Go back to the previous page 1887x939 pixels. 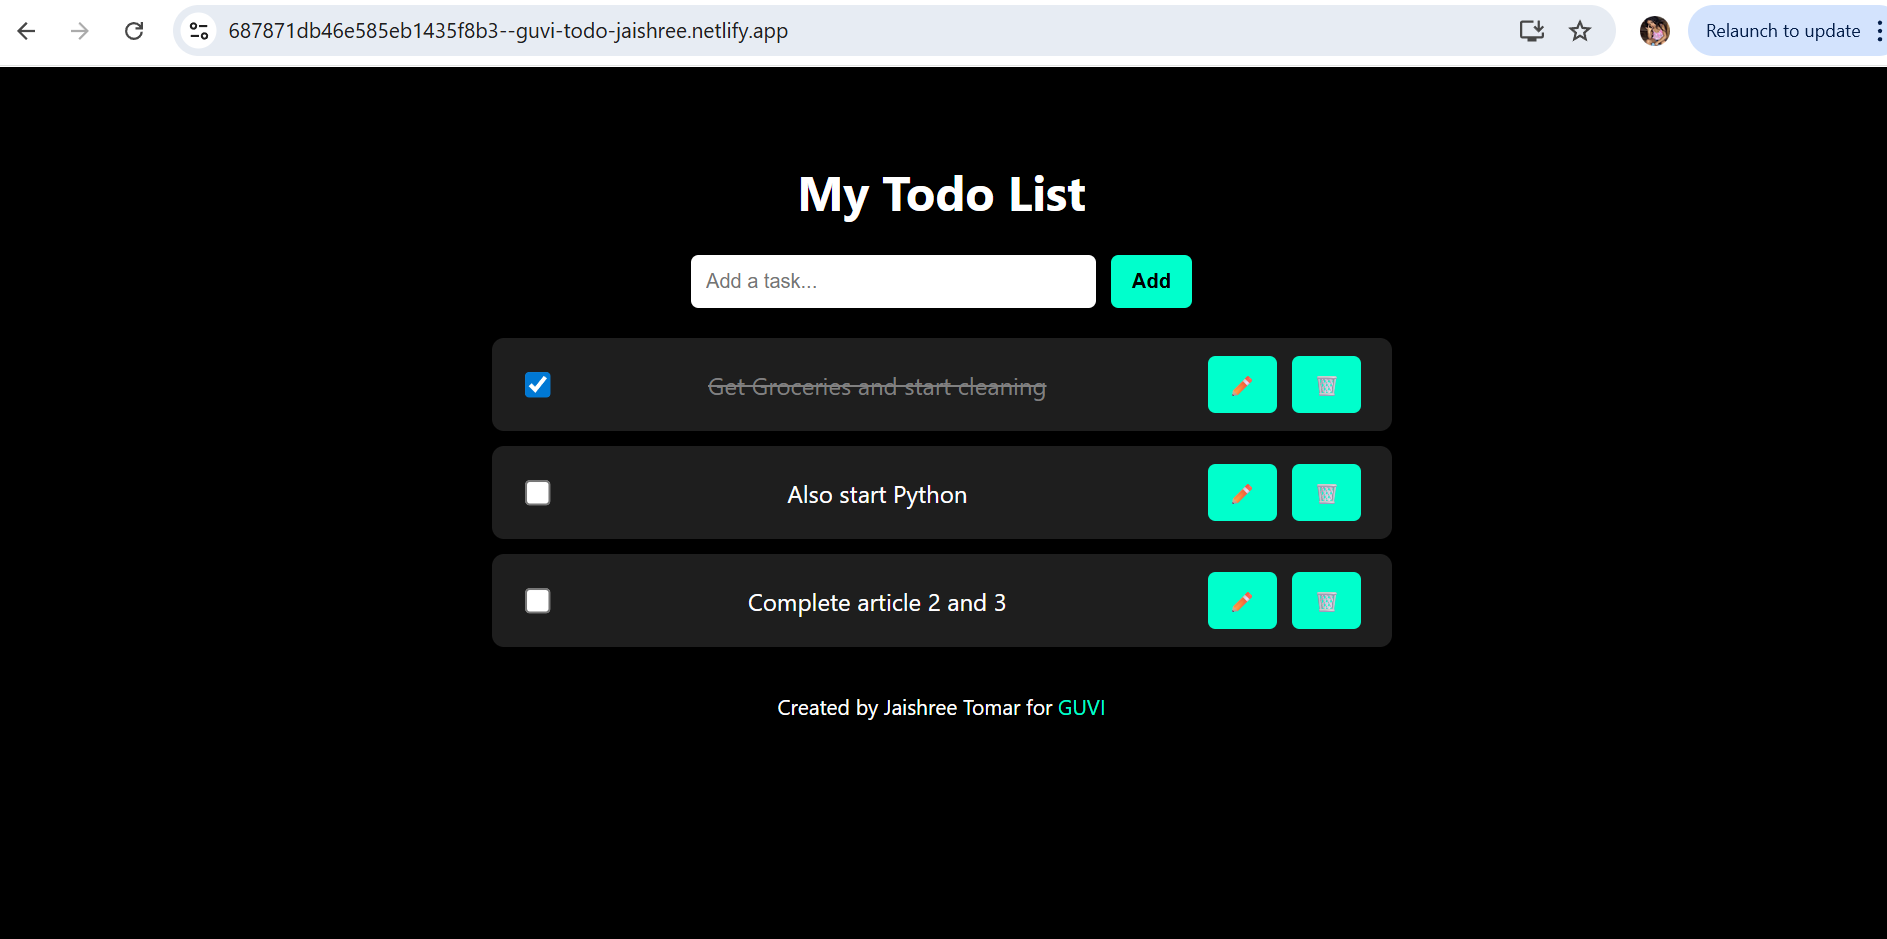pyautogui.click(x=27, y=31)
